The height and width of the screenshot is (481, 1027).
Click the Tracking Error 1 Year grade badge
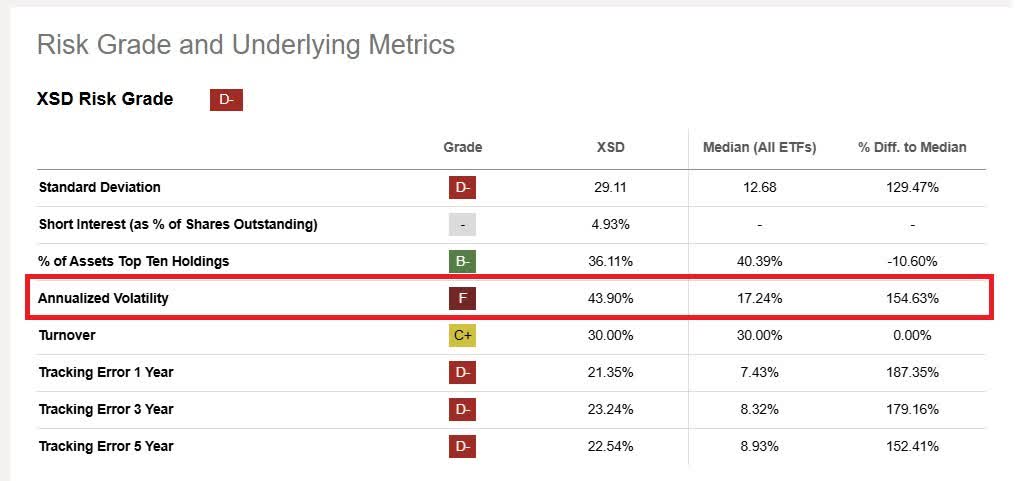tap(462, 372)
